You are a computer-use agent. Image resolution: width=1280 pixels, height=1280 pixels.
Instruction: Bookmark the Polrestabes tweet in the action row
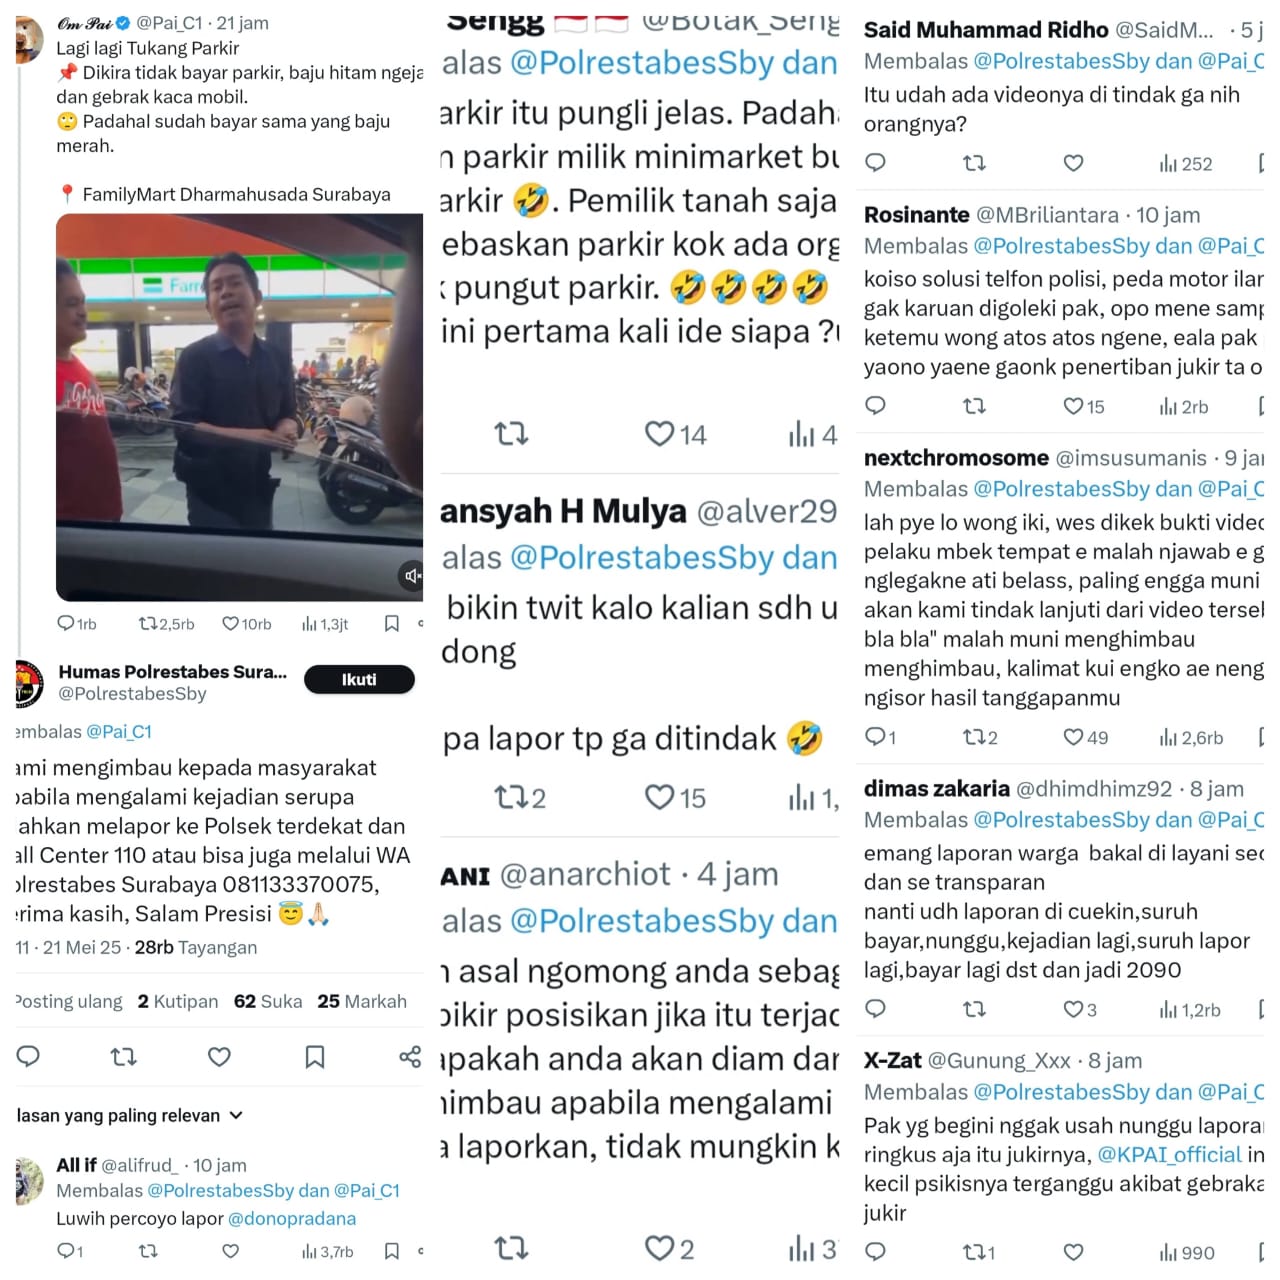pos(315,1057)
